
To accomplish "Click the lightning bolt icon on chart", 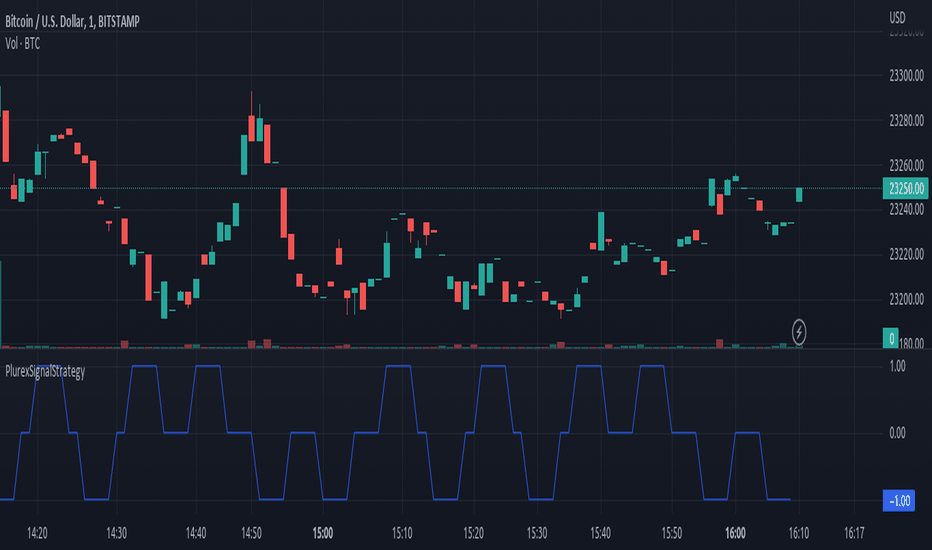I will 799,332.
